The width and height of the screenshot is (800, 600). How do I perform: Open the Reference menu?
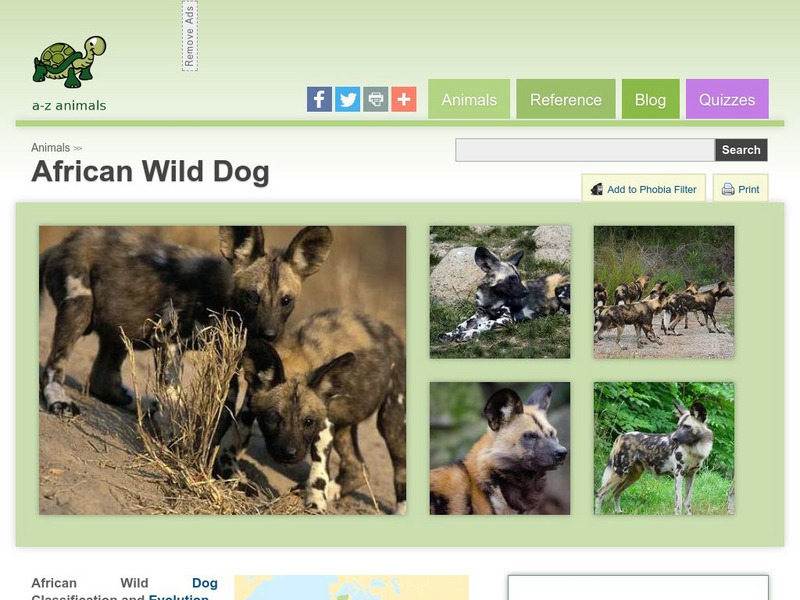click(x=566, y=99)
